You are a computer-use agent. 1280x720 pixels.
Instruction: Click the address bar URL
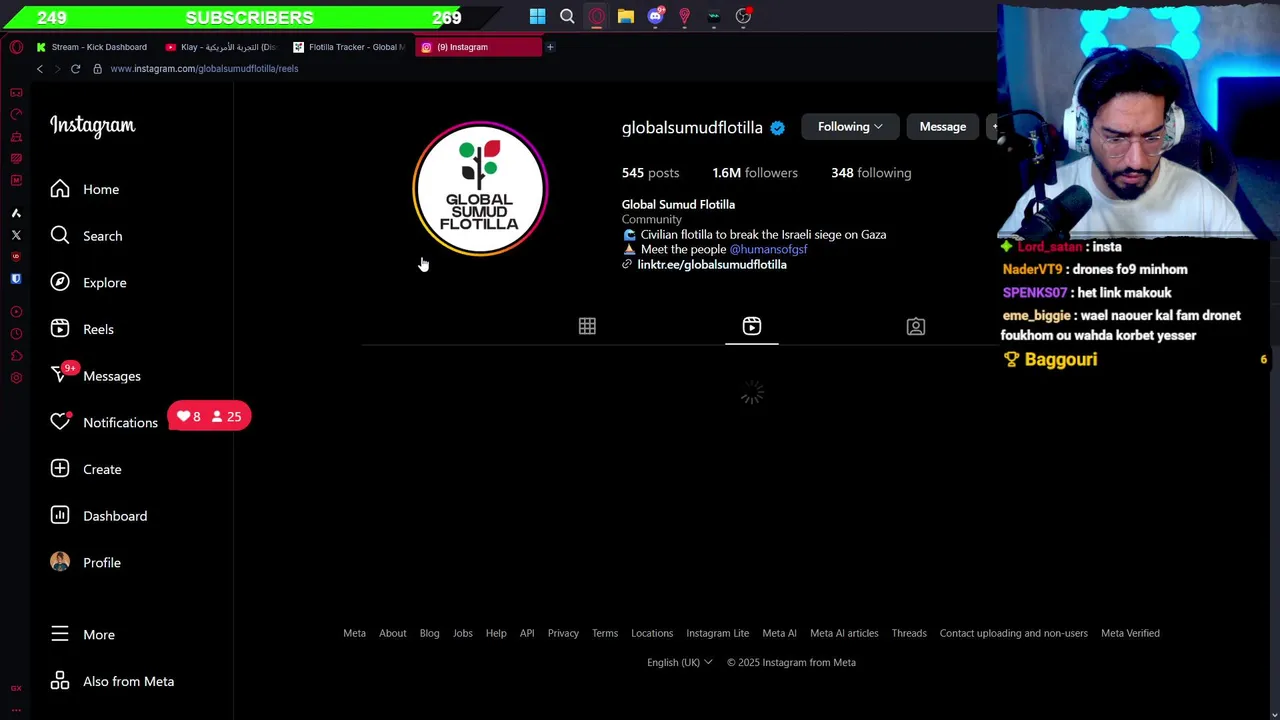(x=204, y=69)
